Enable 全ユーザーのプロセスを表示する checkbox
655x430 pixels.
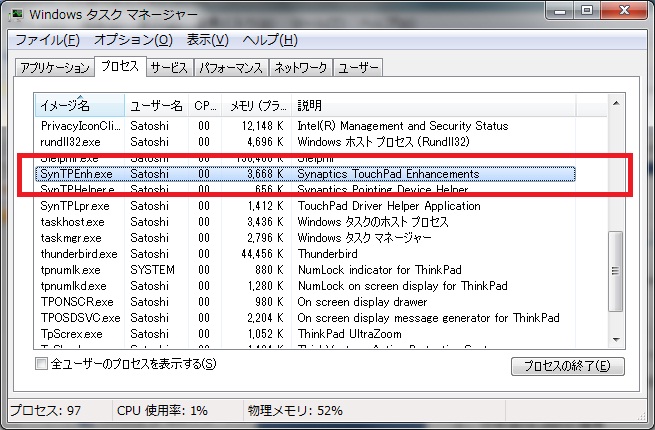[x=41, y=364]
